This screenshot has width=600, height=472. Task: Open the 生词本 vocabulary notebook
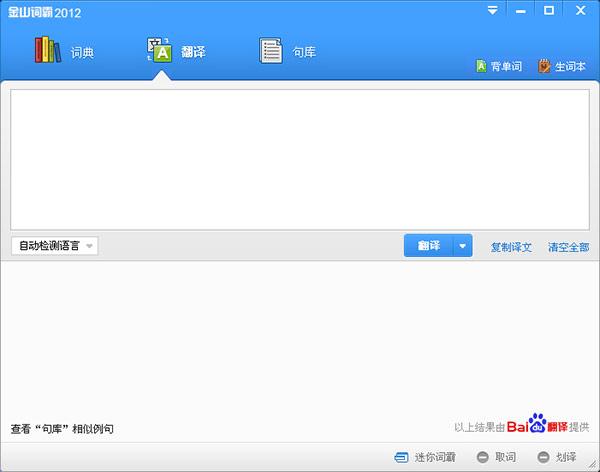point(562,67)
